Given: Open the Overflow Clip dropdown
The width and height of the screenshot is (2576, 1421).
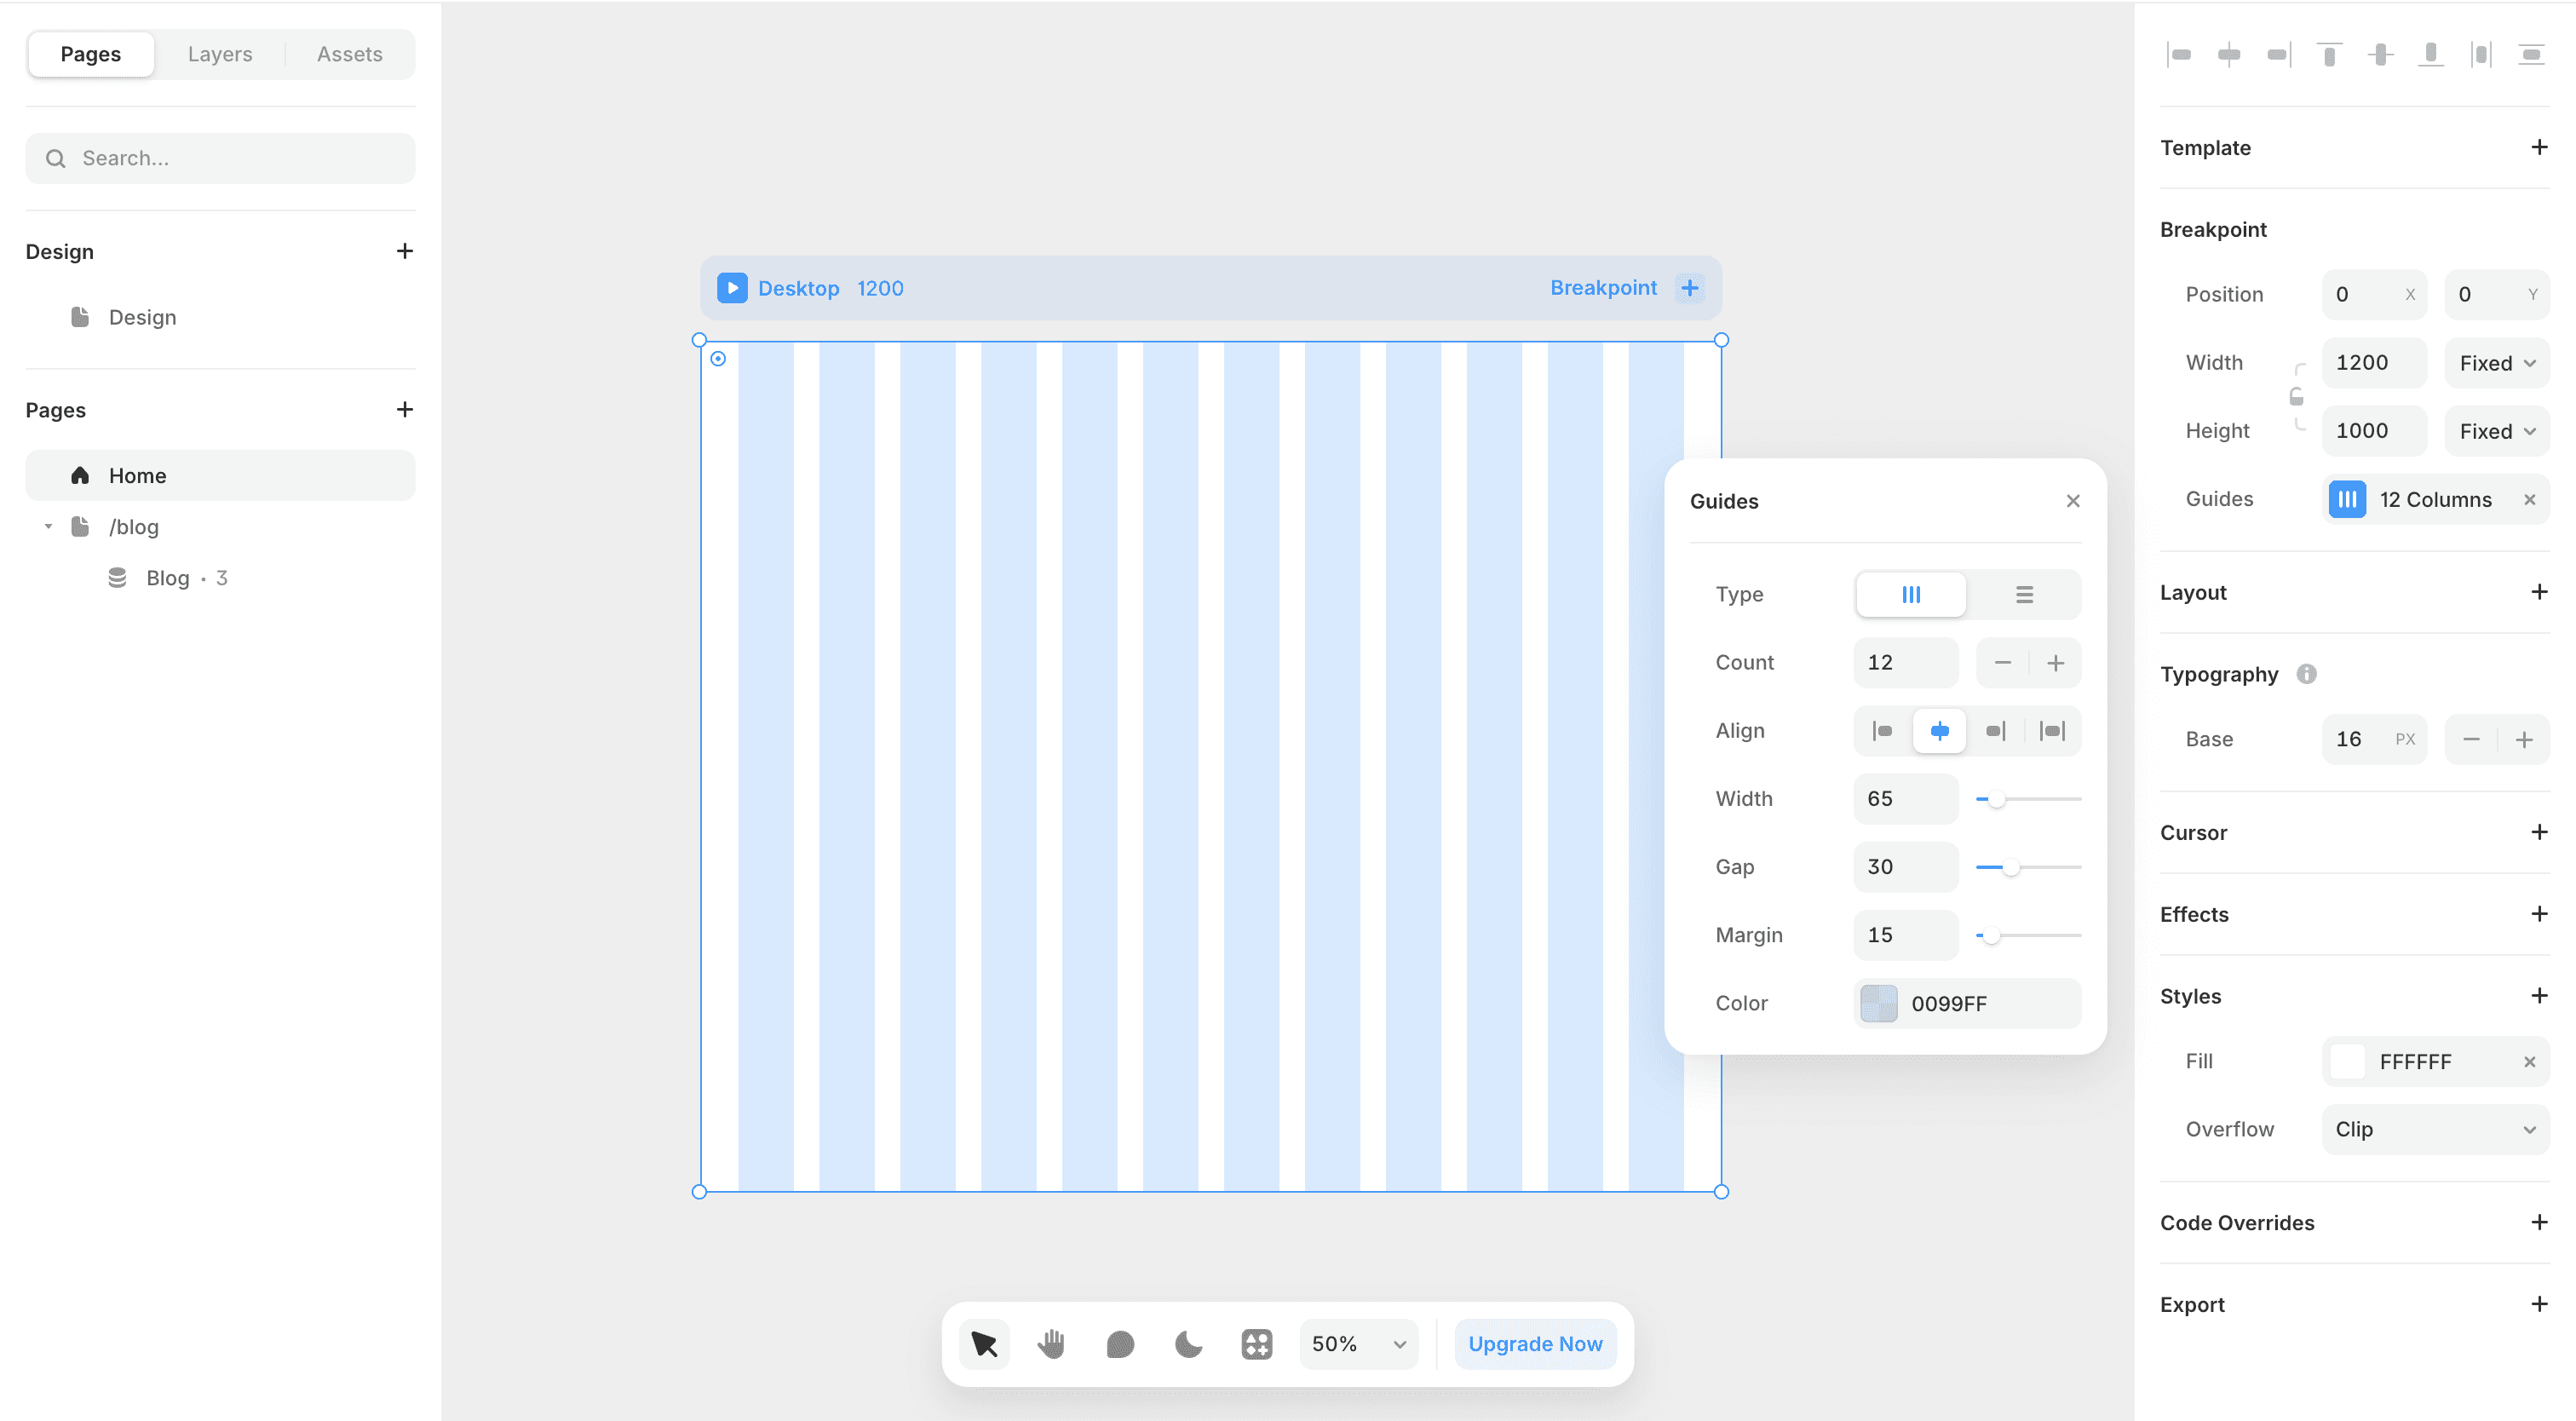Looking at the screenshot, I should pos(2434,1129).
